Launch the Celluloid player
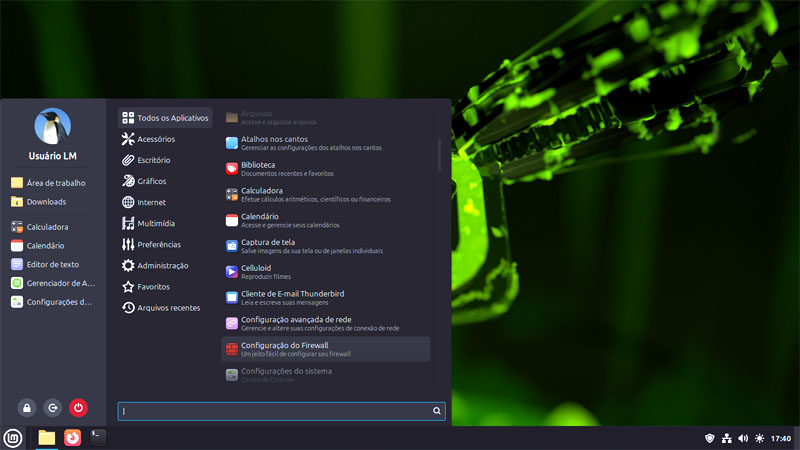 326,272
